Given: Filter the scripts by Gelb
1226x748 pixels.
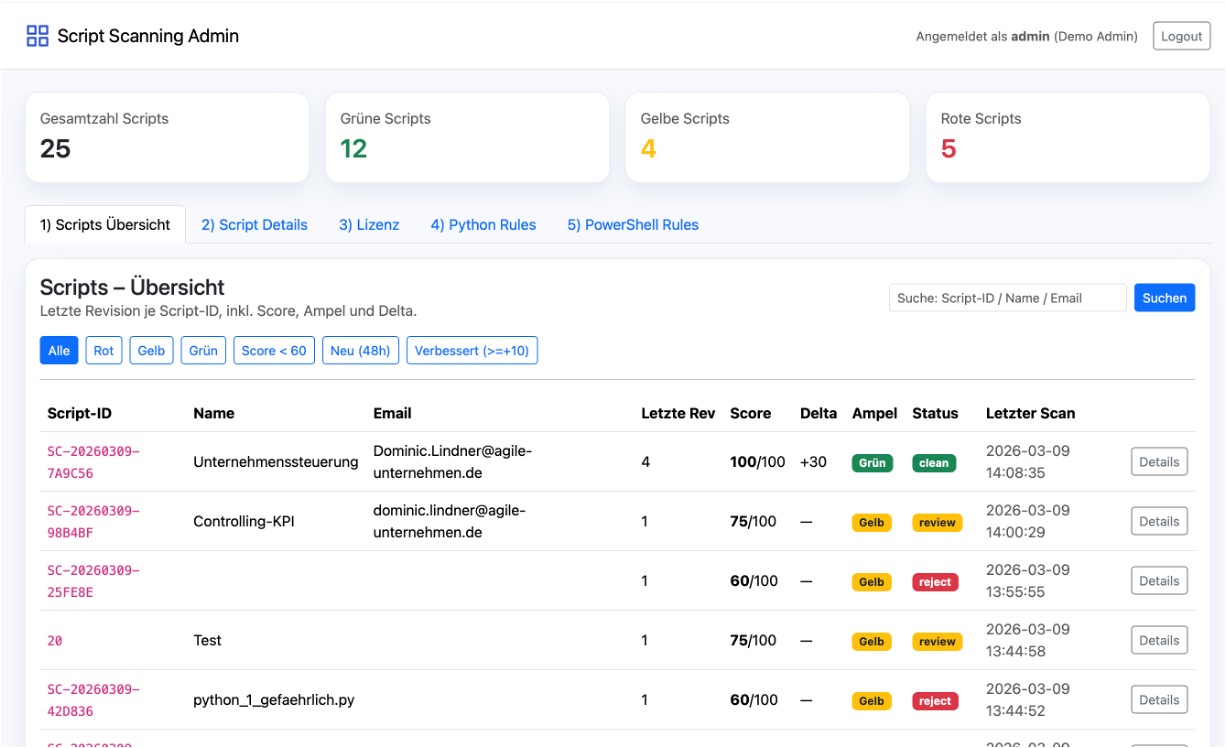Looking at the screenshot, I should point(151,351).
